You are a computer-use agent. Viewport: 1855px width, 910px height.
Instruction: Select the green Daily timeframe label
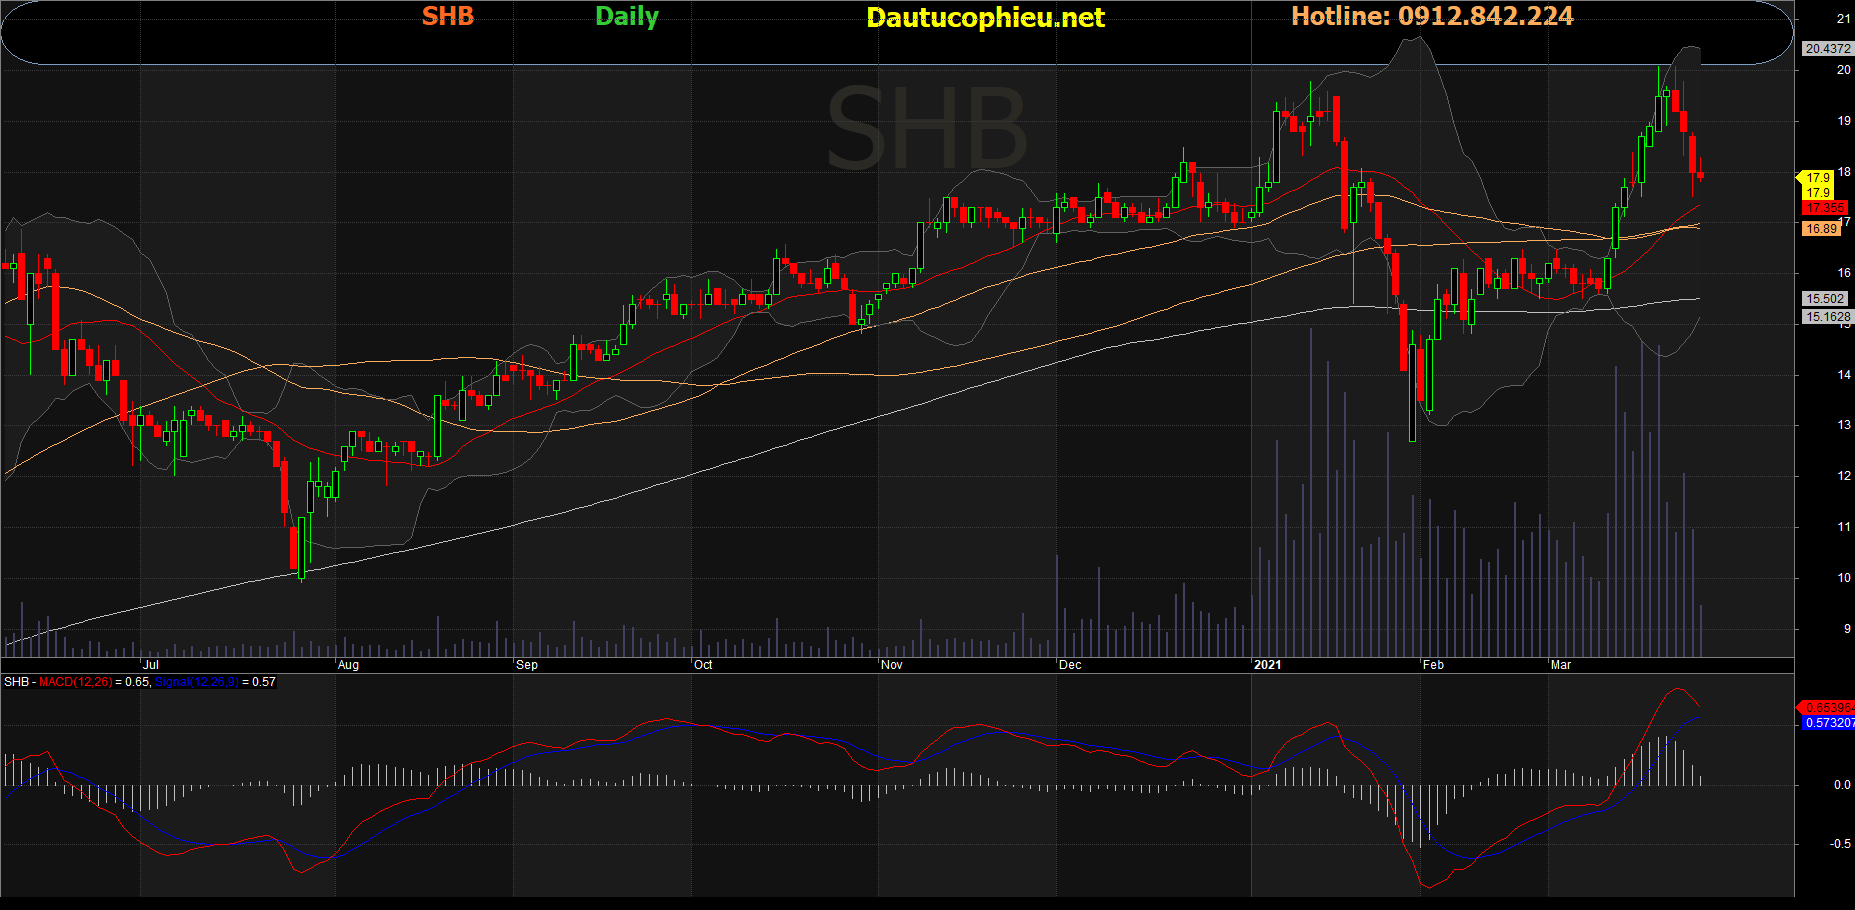pyautogui.click(x=627, y=17)
